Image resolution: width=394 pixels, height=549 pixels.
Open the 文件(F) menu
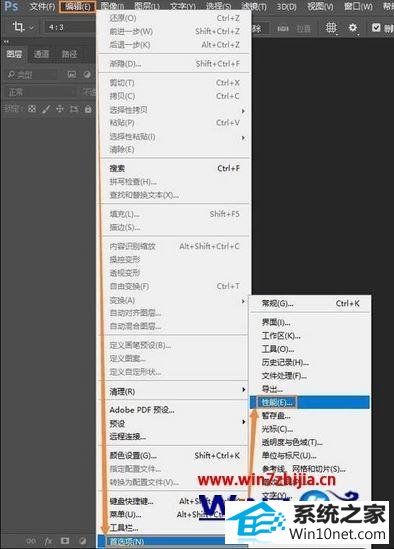[42, 6]
